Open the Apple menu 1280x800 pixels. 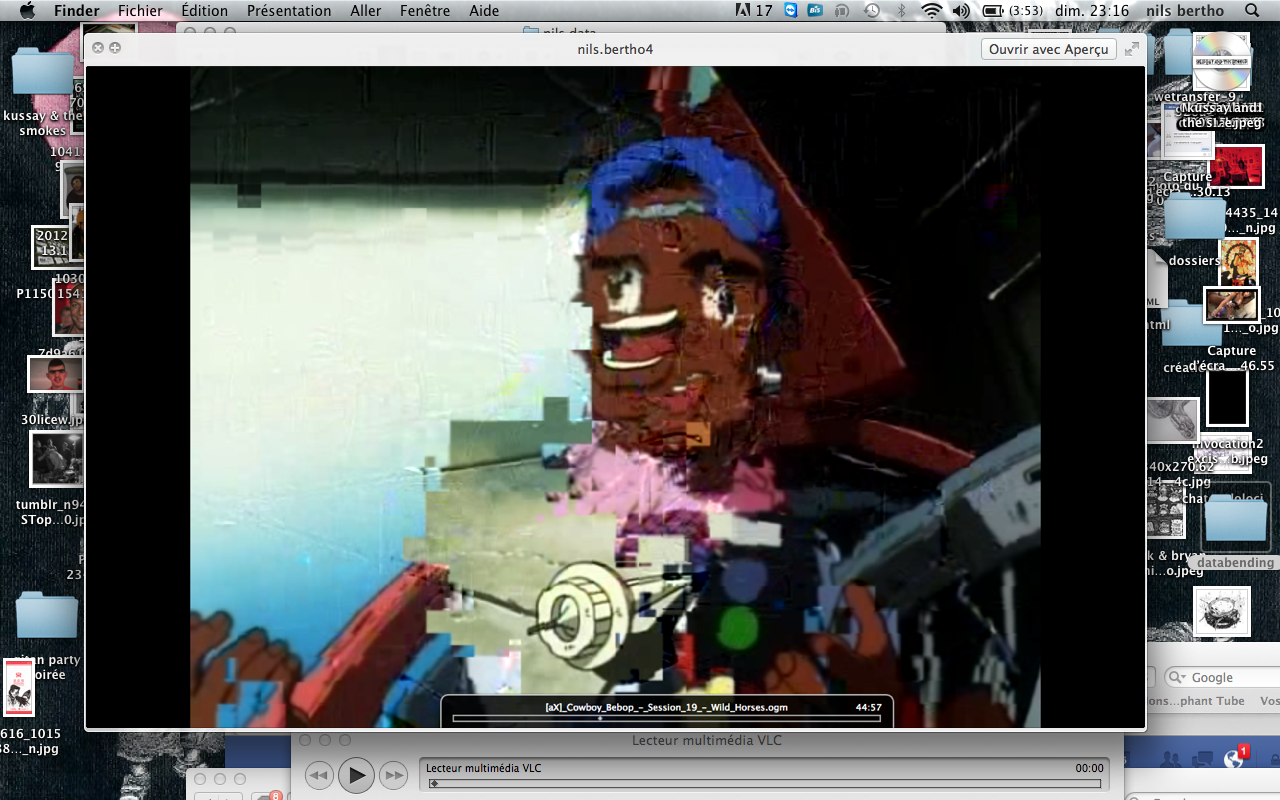(x=27, y=10)
